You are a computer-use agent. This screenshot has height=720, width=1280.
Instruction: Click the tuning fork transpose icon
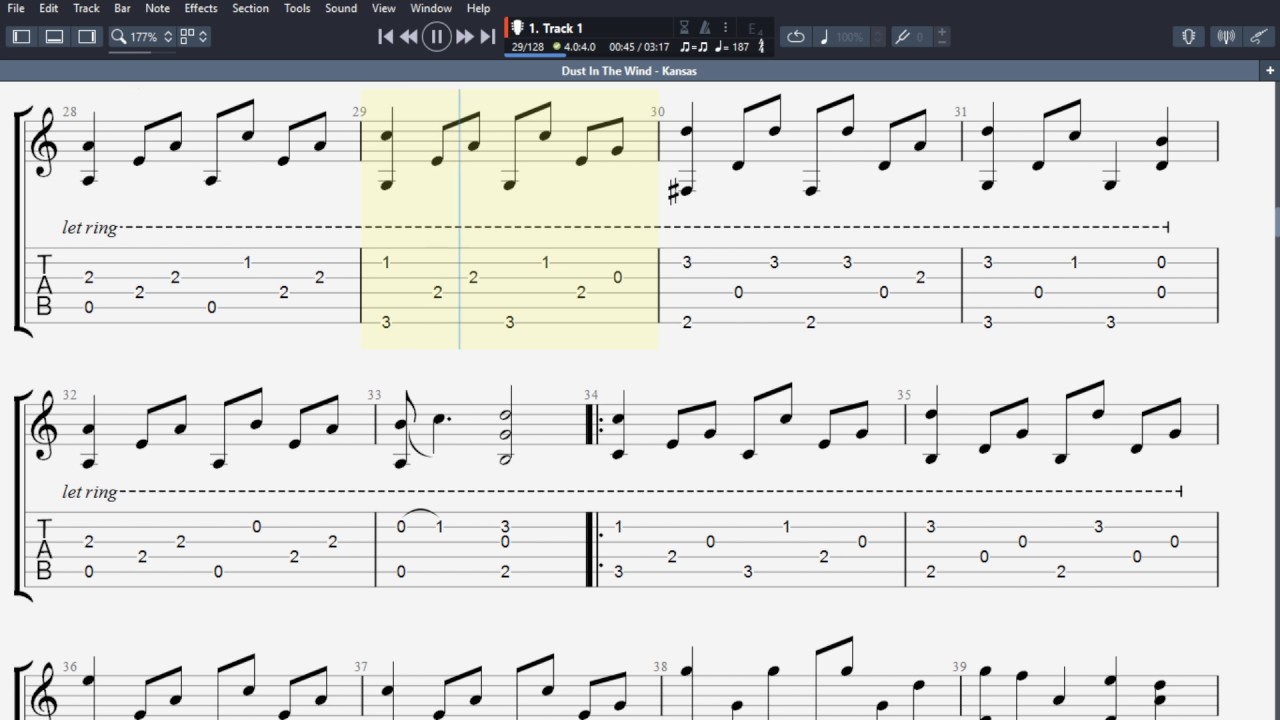[x=903, y=37]
